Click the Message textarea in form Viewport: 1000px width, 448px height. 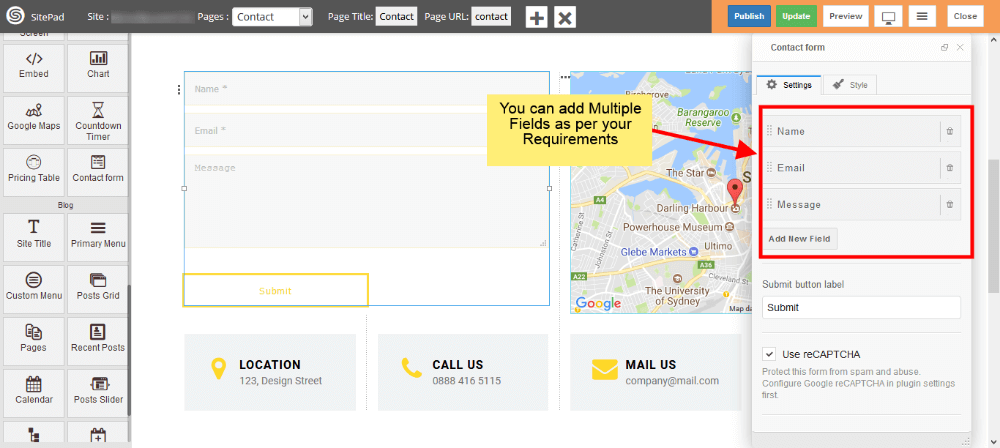[367, 201]
